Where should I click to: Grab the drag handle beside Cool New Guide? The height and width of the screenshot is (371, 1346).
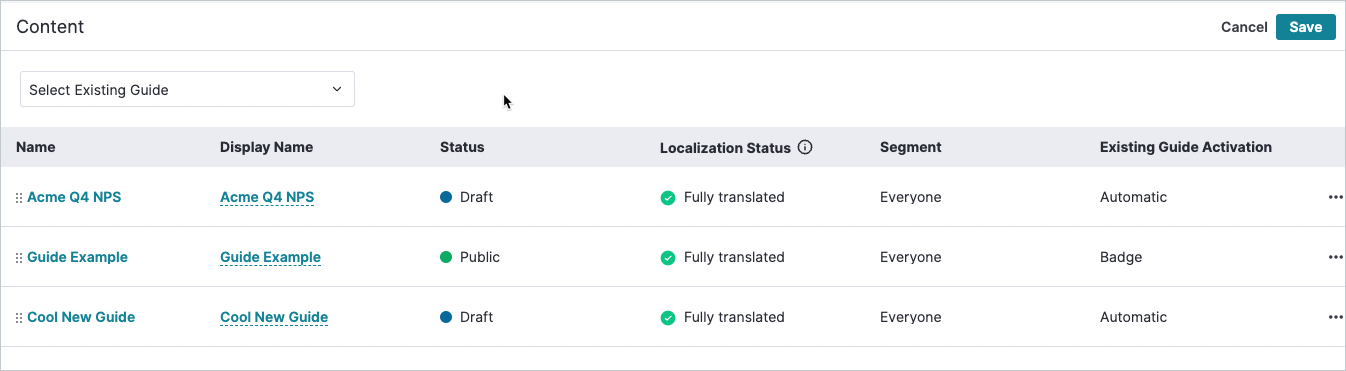click(x=19, y=318)
